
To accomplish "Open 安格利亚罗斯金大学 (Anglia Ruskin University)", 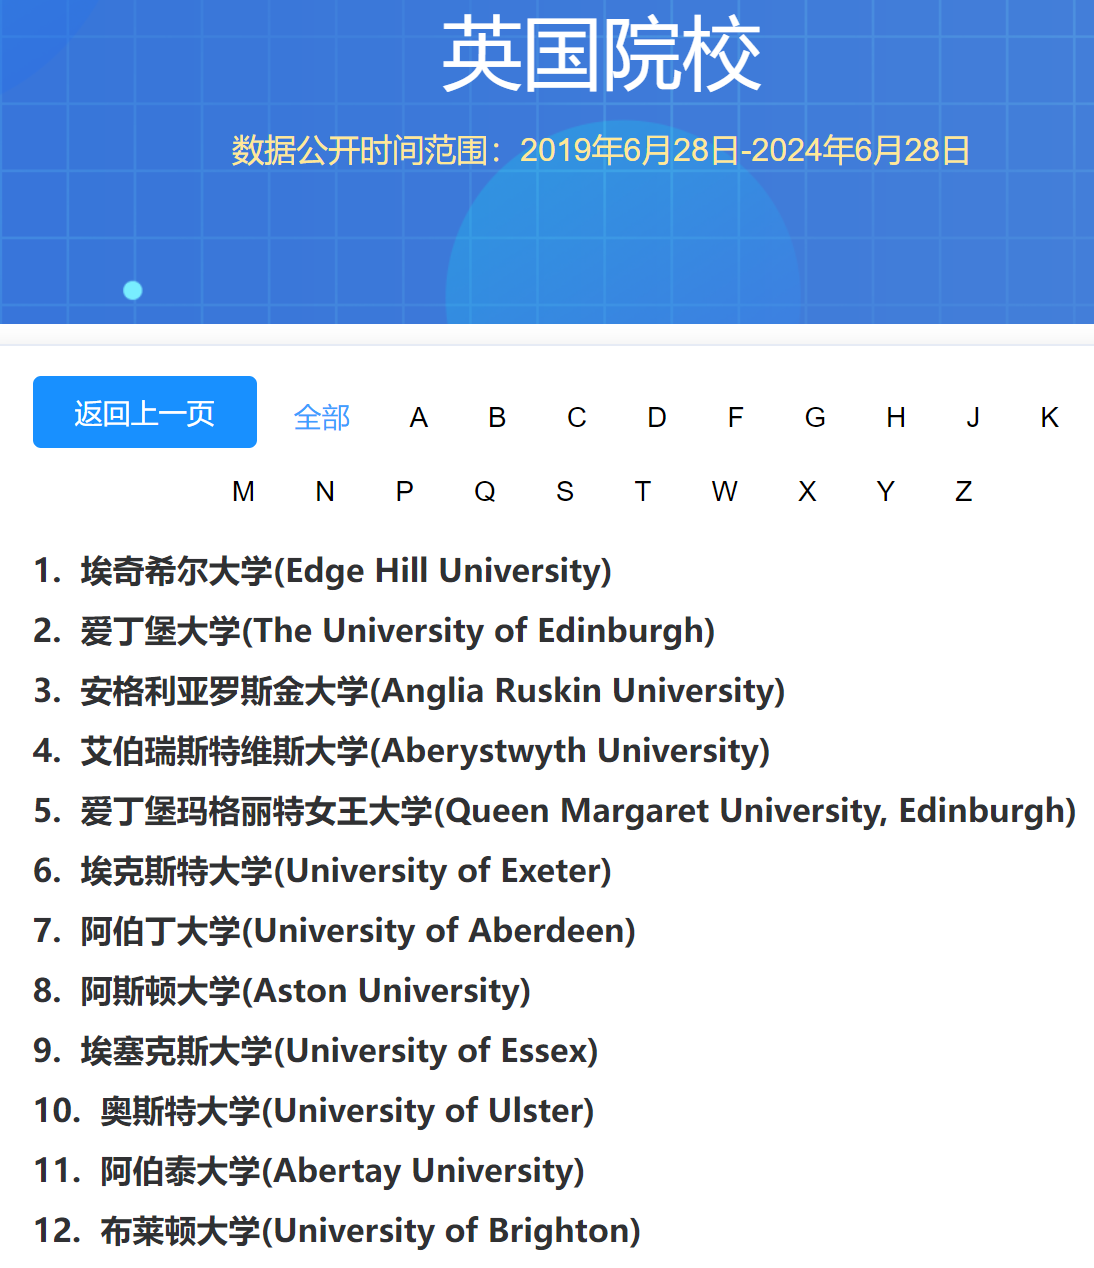I will [x=433, y=691].
